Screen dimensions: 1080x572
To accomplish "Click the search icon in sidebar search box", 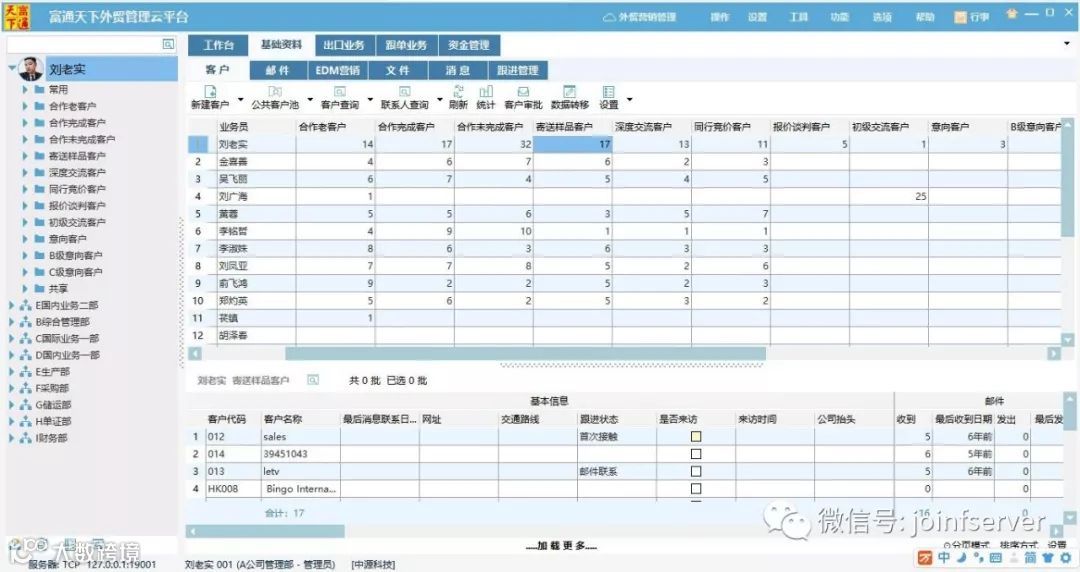I will (168, 44).
